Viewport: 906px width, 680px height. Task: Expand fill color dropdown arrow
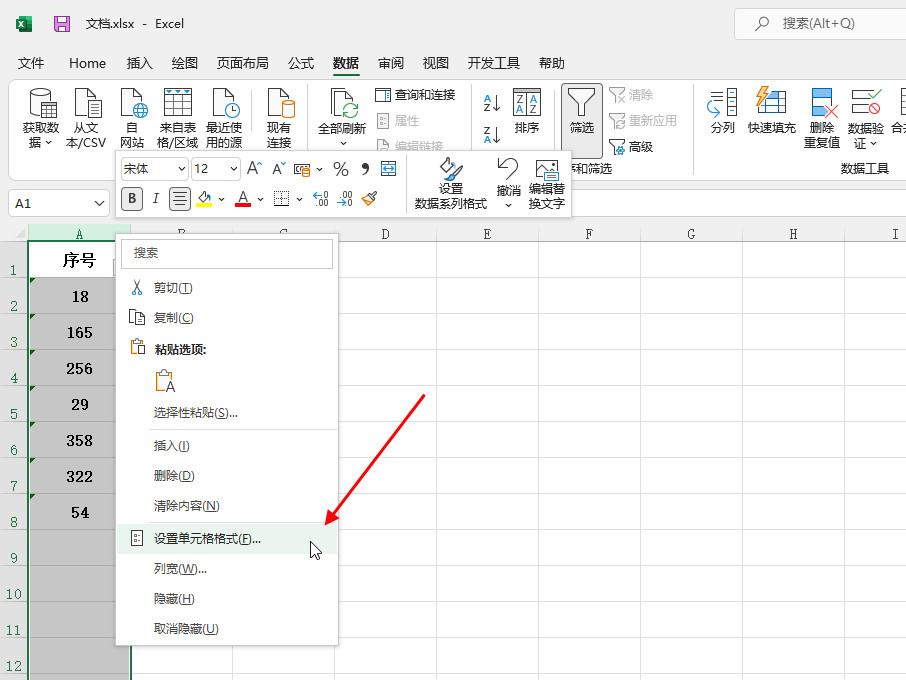222,199
